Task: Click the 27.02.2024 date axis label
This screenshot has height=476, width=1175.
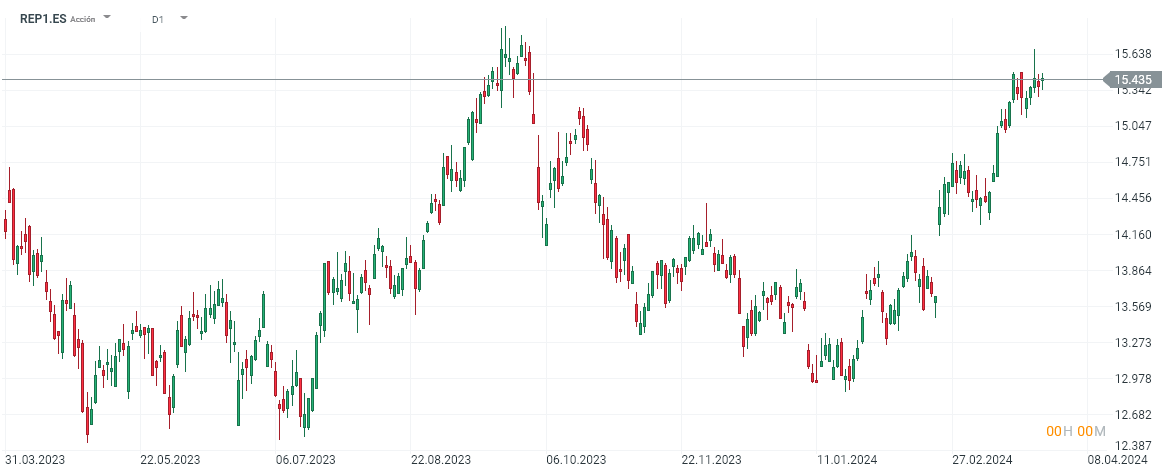Action: coord(982,461)
